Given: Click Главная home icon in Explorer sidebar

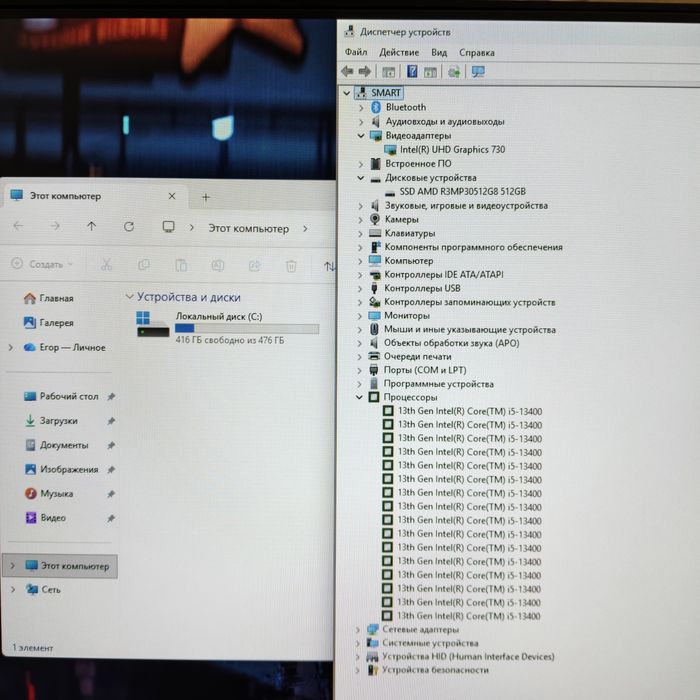Looking at the screenshot, I should click(30, 298).
